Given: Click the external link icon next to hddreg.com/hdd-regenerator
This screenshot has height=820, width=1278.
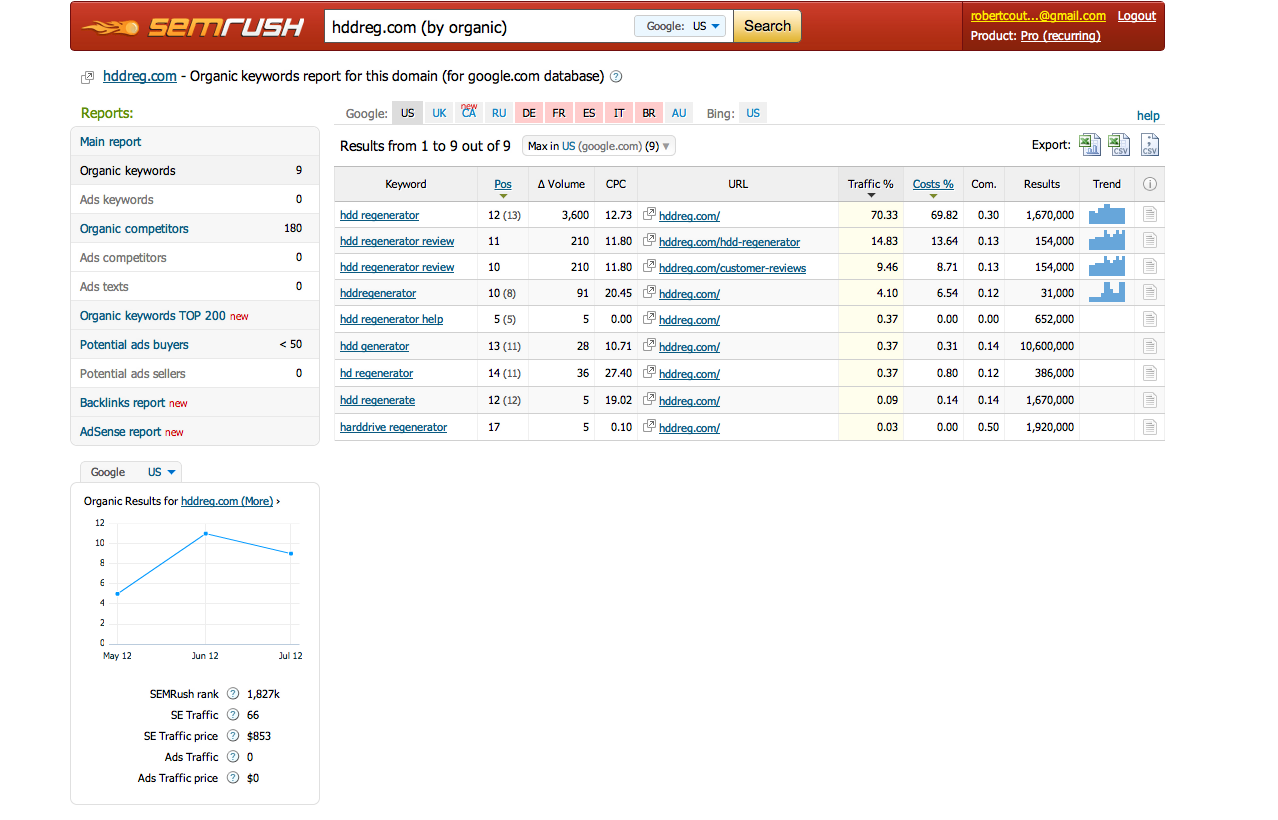Looking at the screenshot, I should click(650, 241).
